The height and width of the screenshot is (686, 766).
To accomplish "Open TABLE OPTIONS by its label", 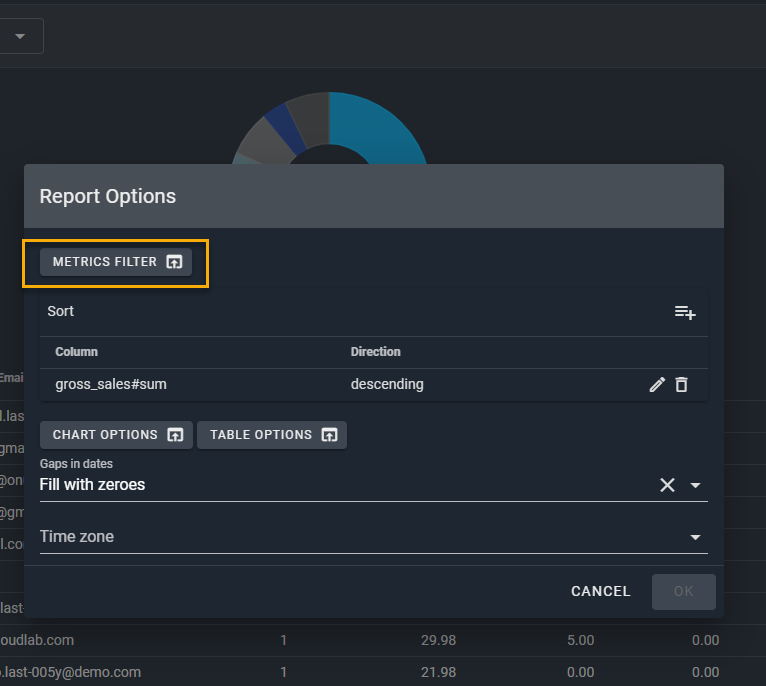I will click(261, 435).
